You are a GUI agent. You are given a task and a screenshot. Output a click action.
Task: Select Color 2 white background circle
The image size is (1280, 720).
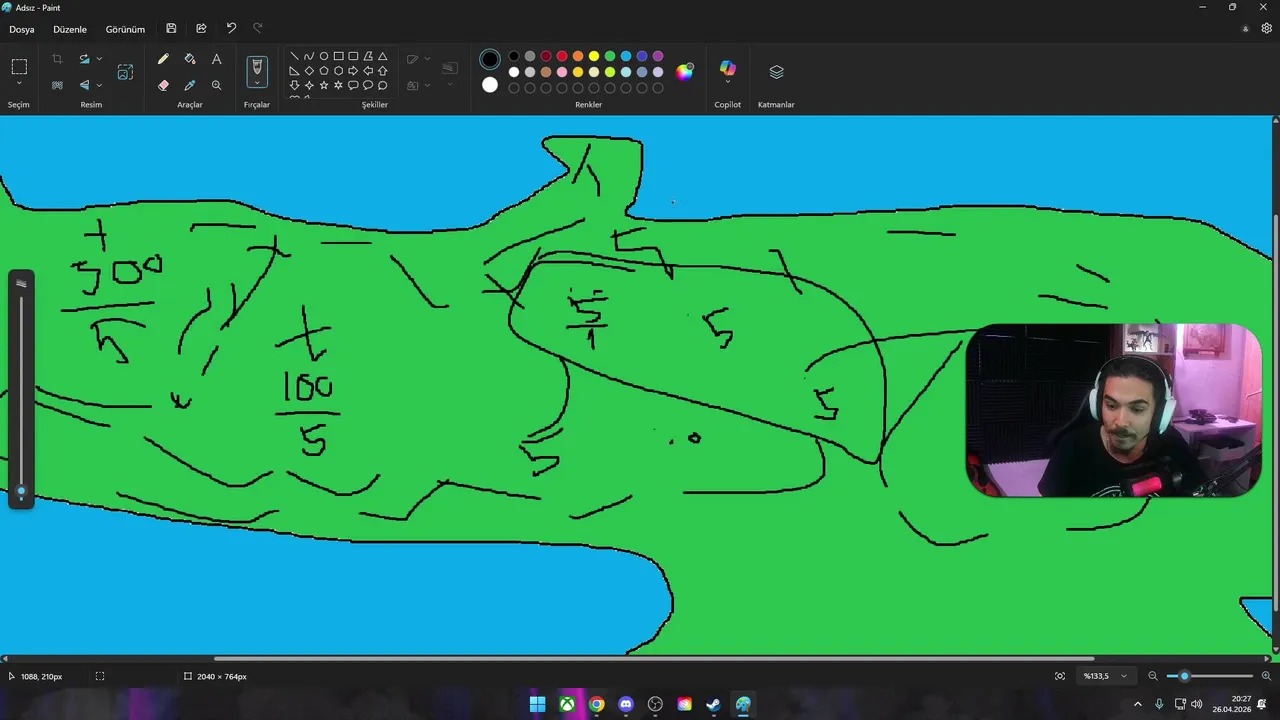click(x=490, y=85)
